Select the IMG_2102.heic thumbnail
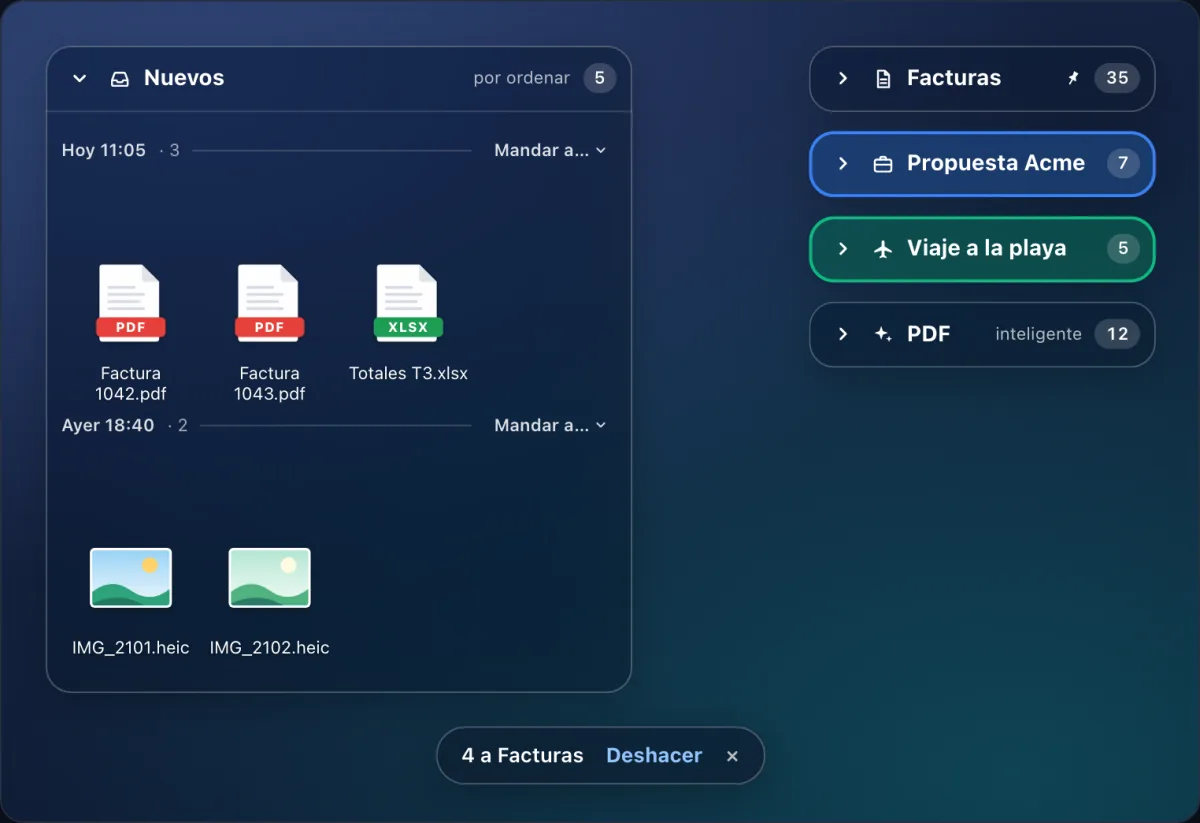 (270, 578)
